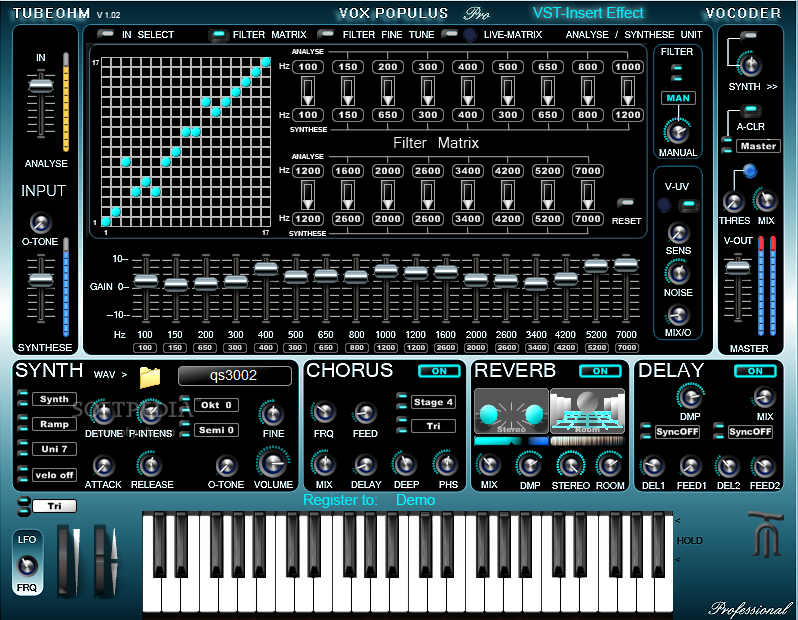Click the V-UV SENS knob

[678, 233]
